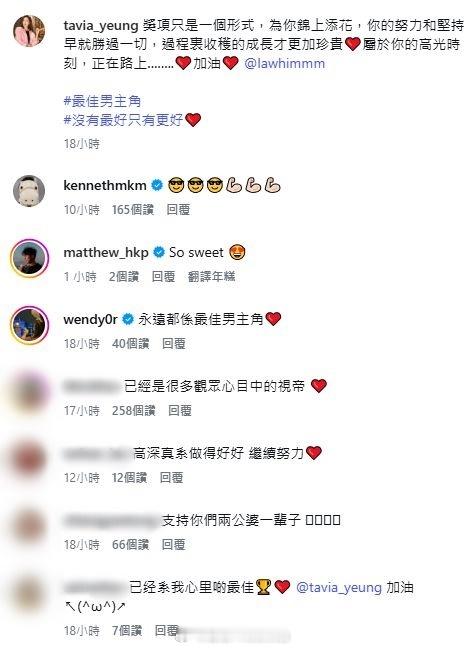The height and width of the screenshot is (650, 468).
Task: Click kennethmkm's avatar icon
Action: click(29, 191)
